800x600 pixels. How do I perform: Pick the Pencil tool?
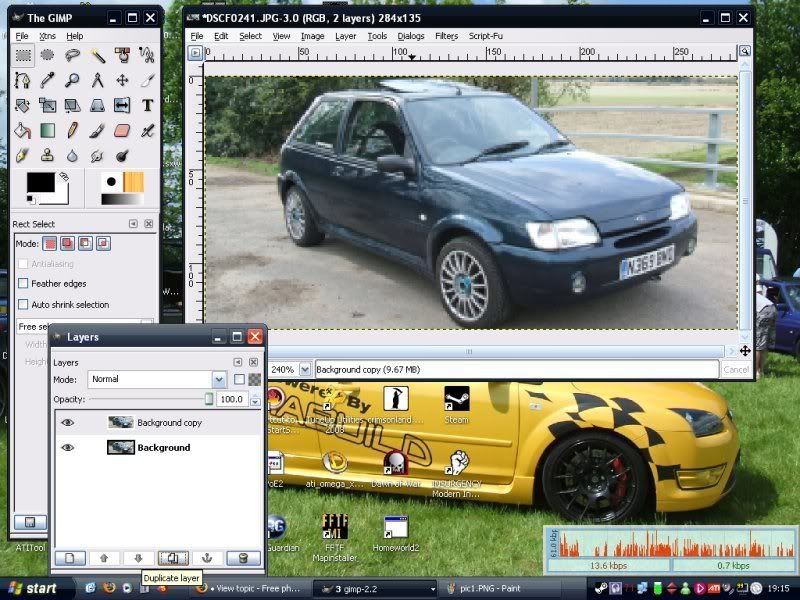tap(72, 130)
